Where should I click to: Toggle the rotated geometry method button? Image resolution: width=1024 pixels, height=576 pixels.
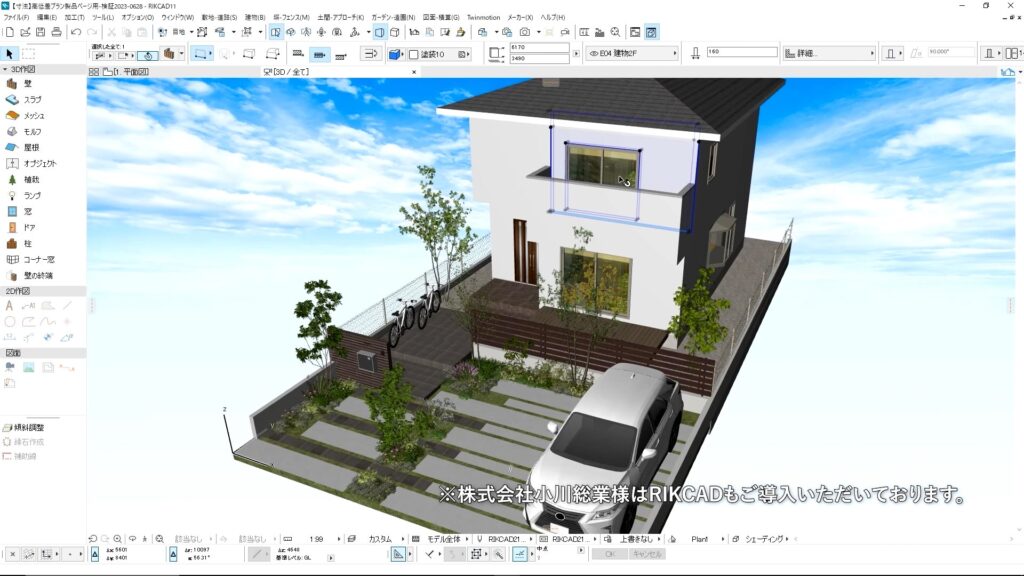coord(148,56)
